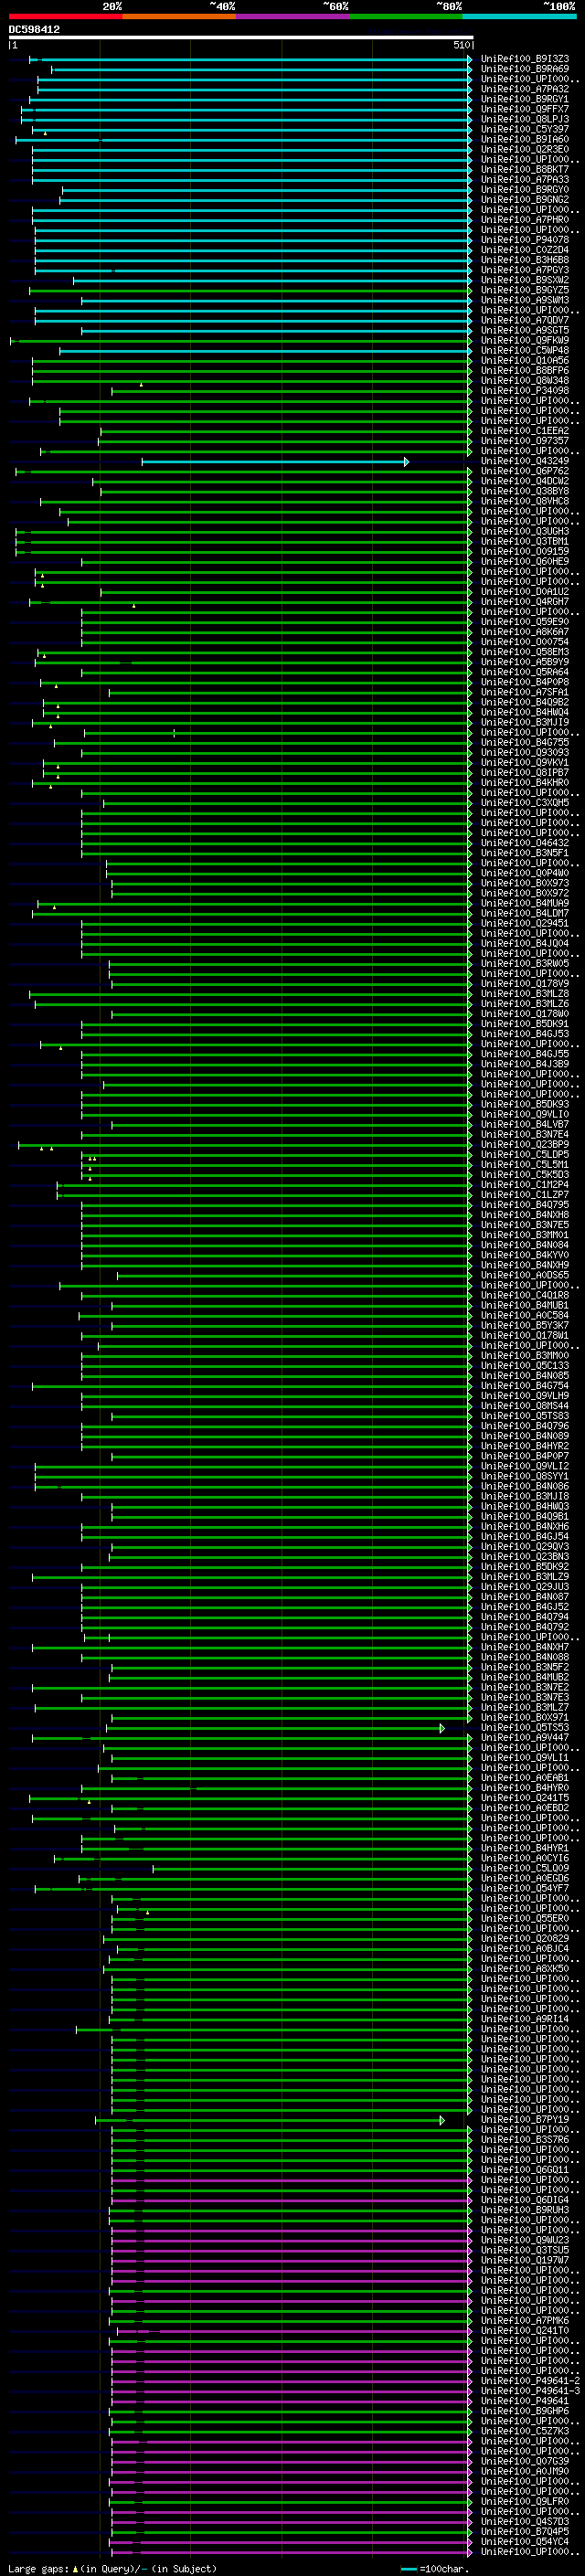Image resolution: width=585 pixels, height=2576 pixels.
Task: Click the UniRef100_A7PGY3 label
Action: pos(525,270)
